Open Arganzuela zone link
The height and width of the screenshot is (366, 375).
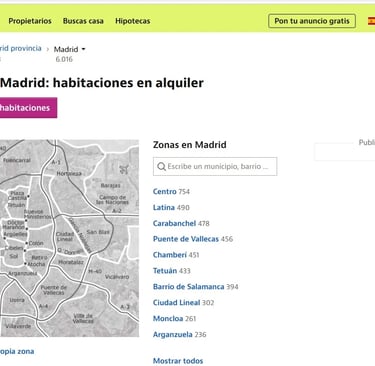(173, 334)
